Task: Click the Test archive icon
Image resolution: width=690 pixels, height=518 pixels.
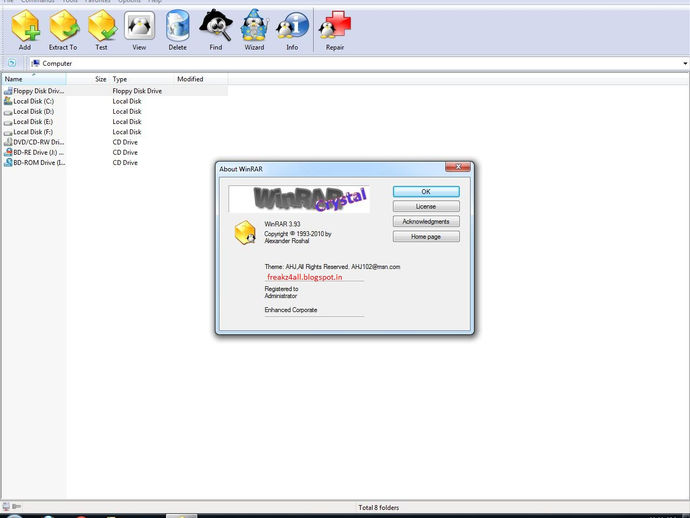Action: point(102,30)
